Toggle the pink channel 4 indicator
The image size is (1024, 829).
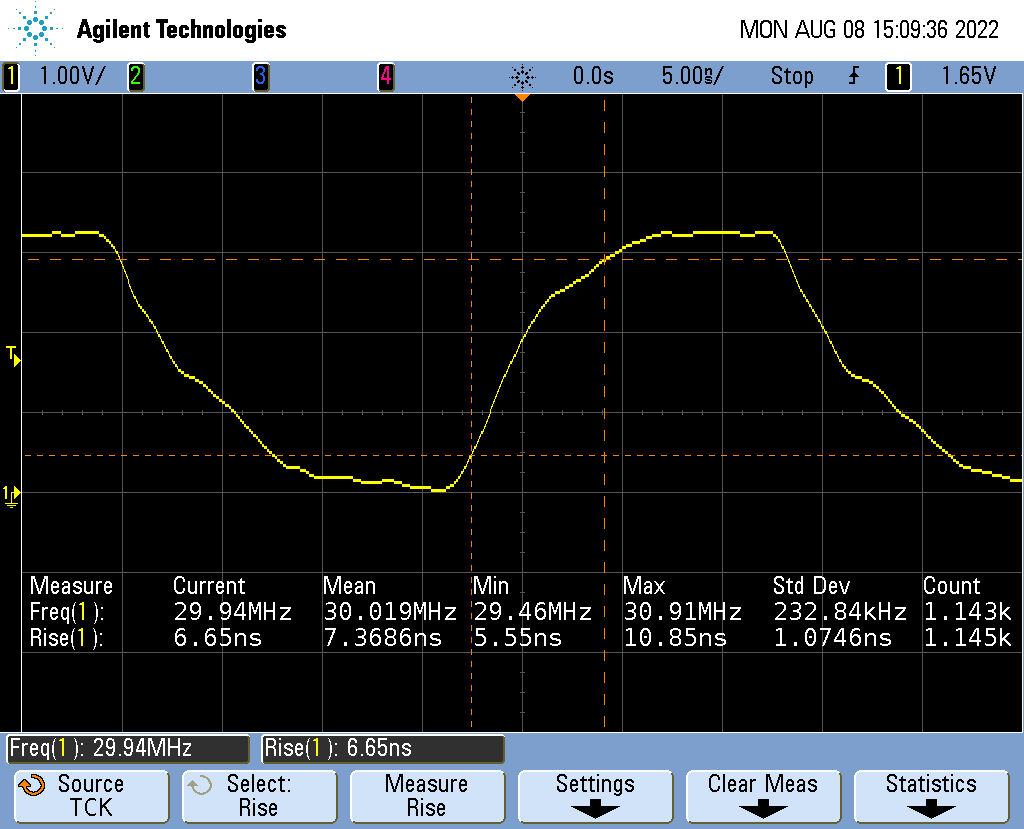pyautogui.click(x=385, y=76)
